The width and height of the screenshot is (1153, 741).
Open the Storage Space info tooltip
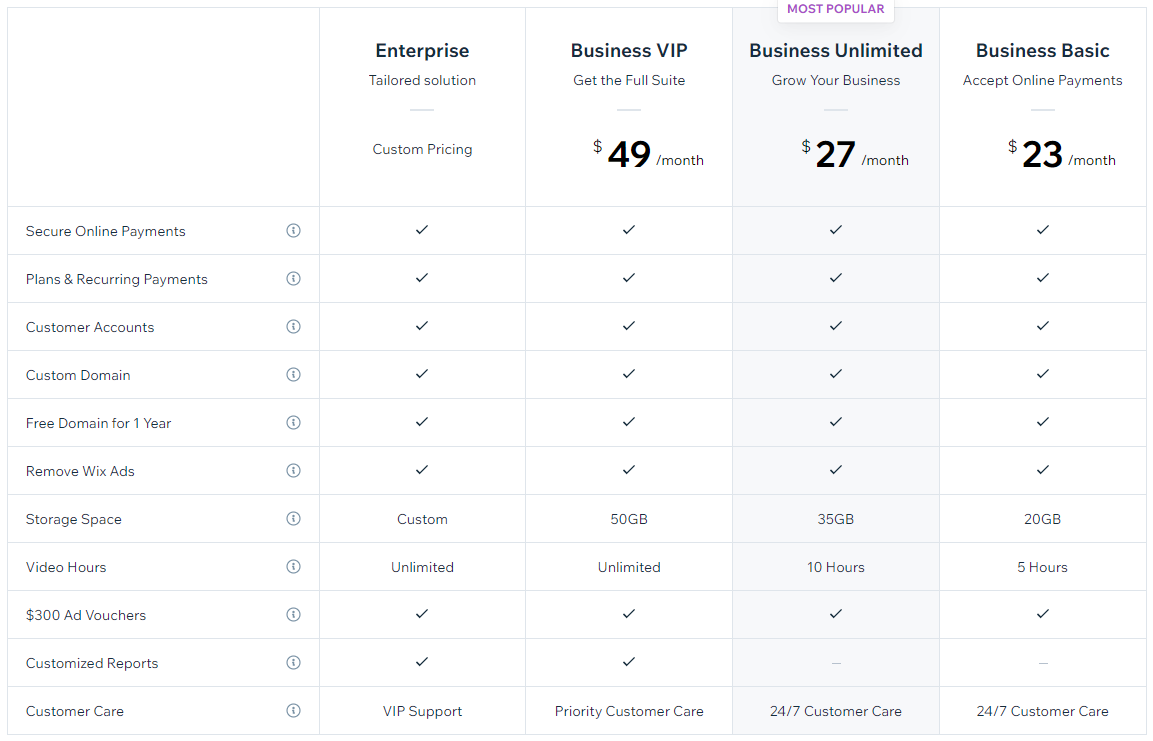[x=293, y=518]
